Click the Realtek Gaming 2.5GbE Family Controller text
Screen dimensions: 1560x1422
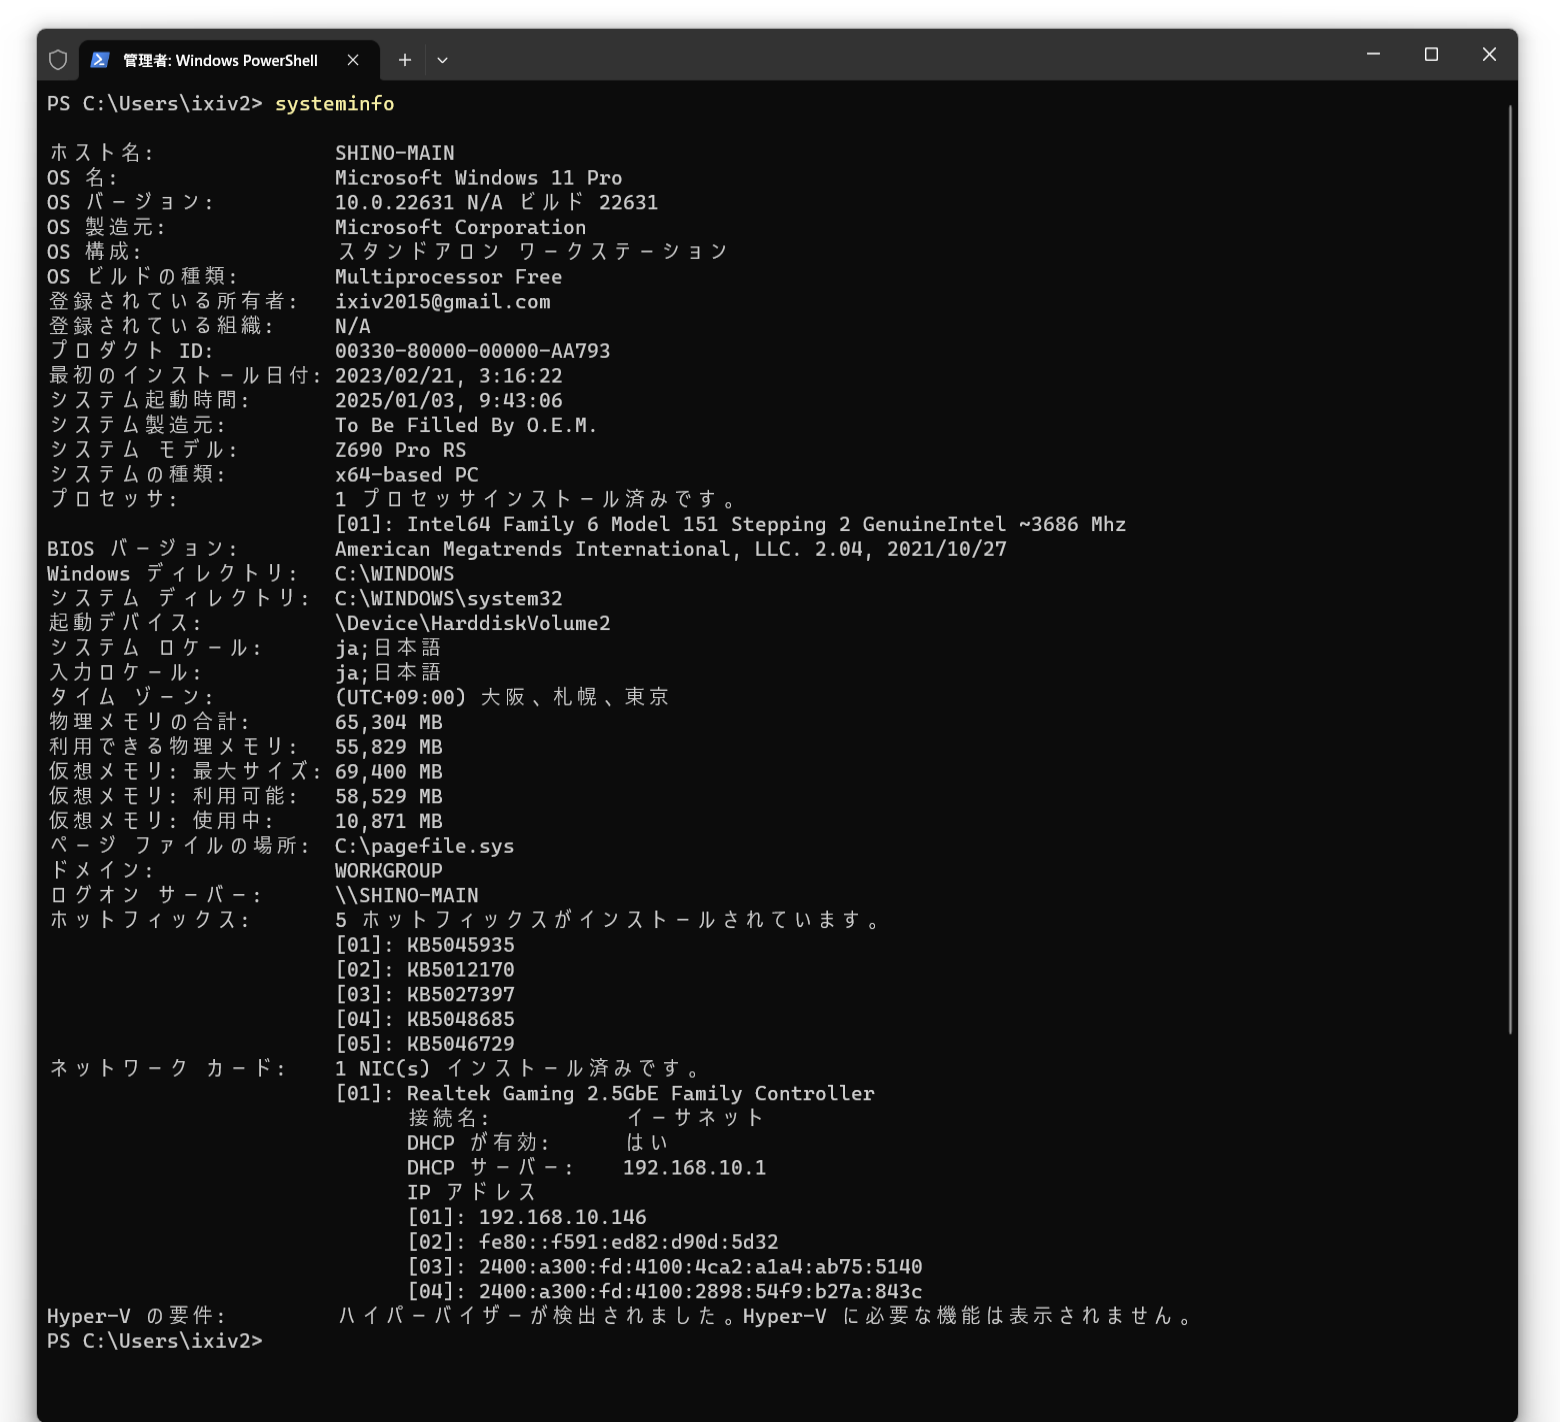640,1093
